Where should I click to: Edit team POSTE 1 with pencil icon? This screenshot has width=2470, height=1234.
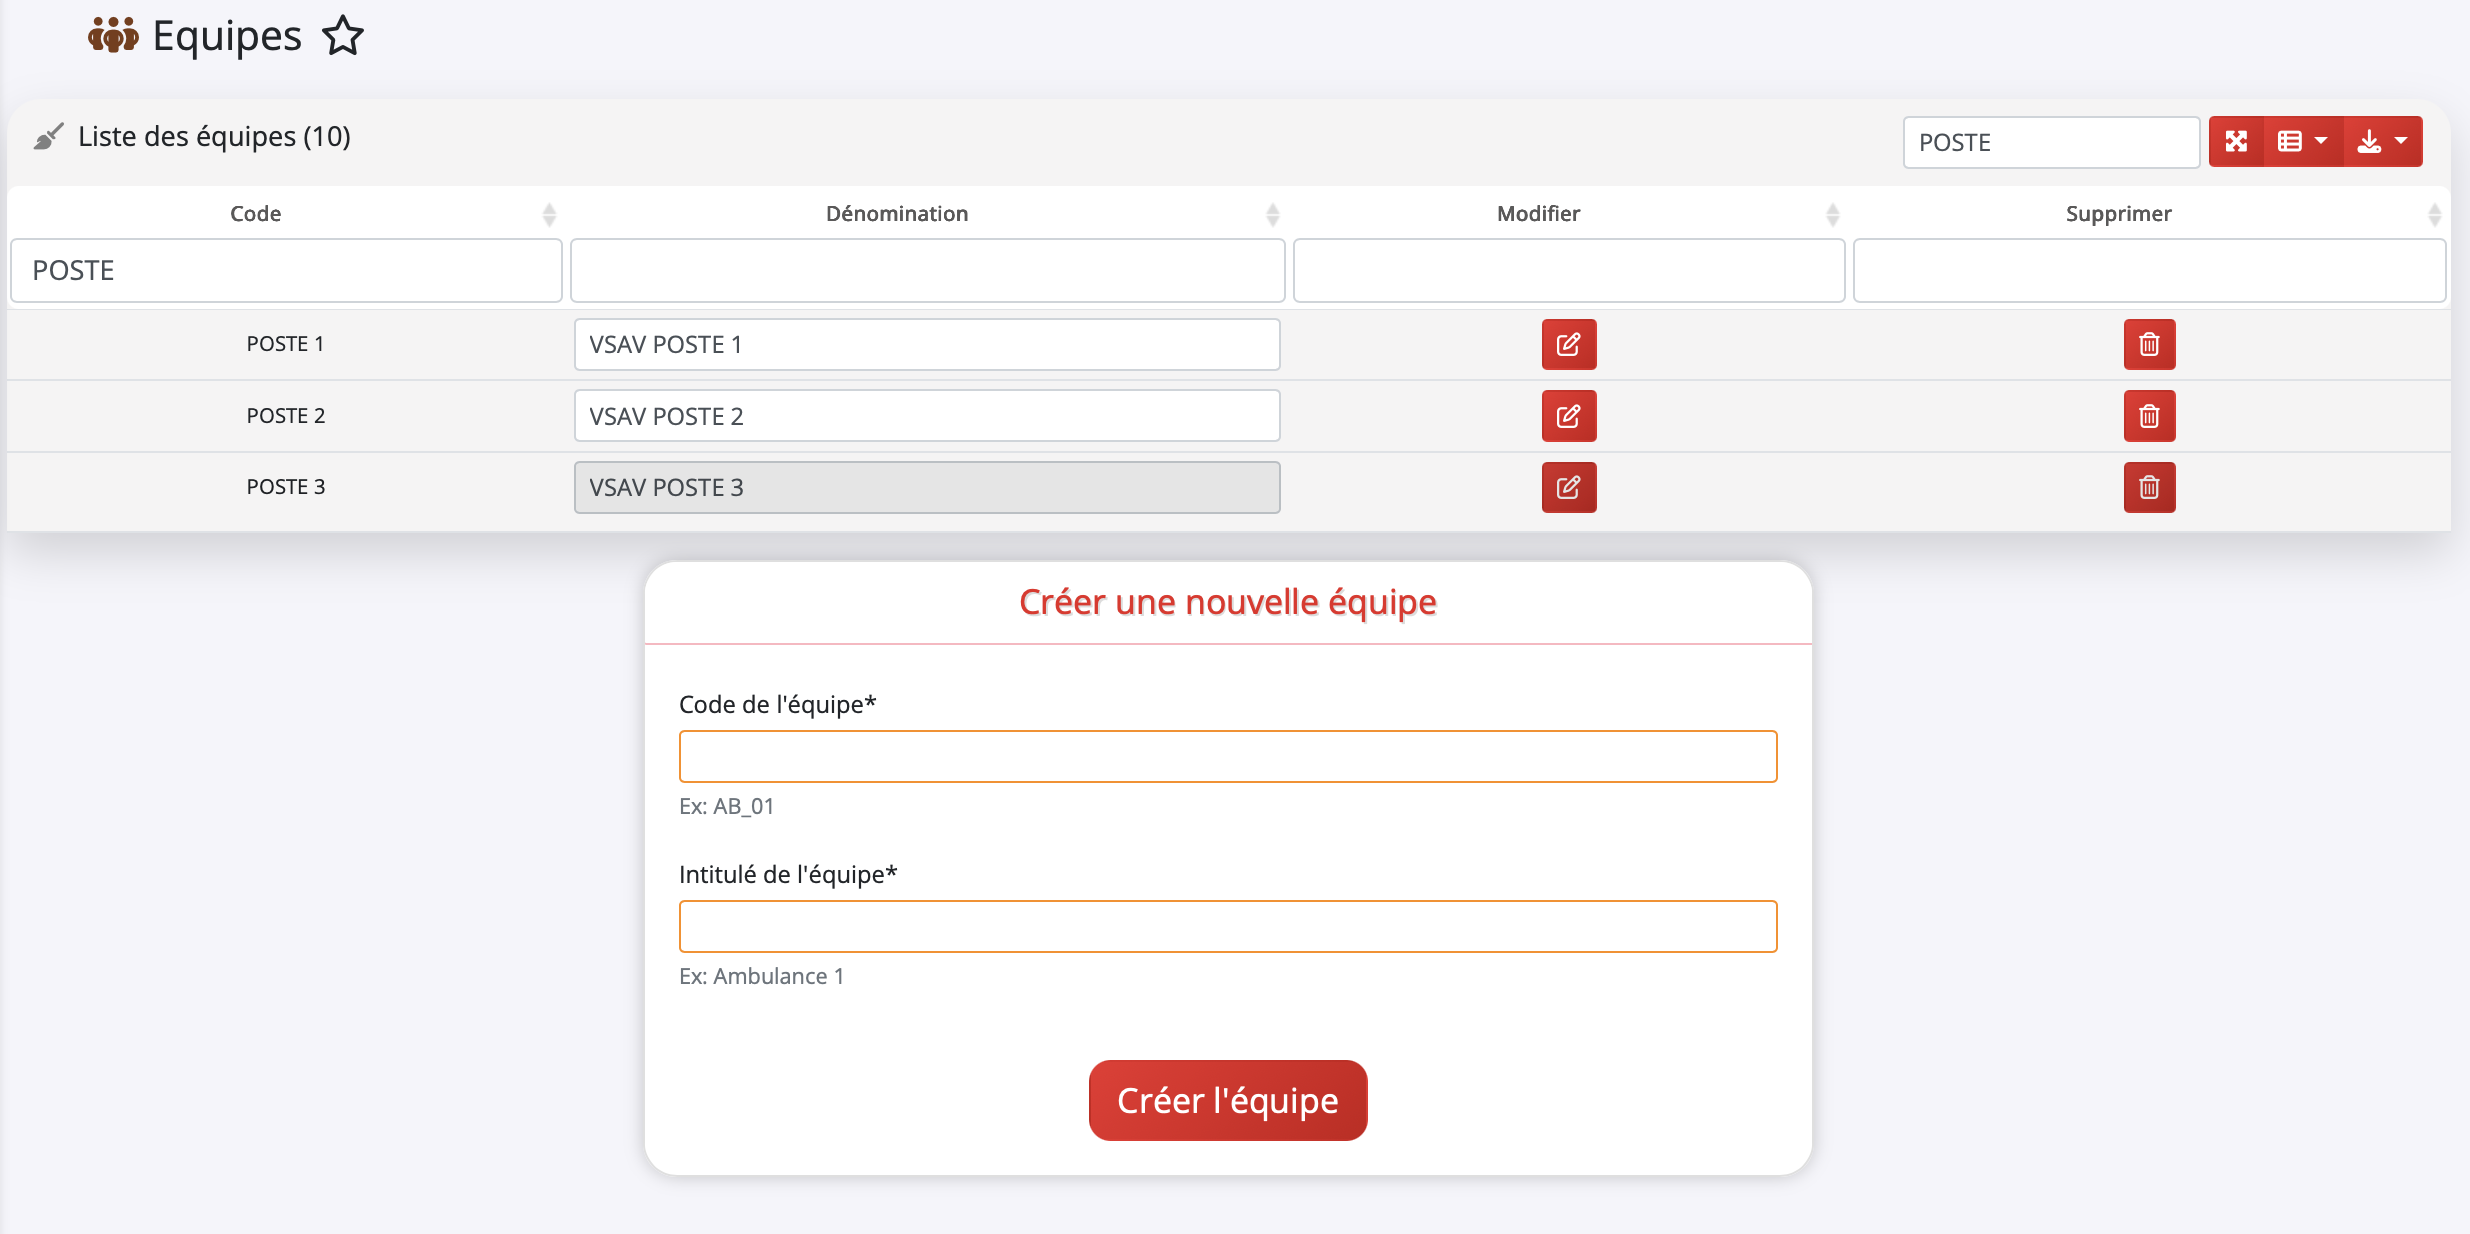click(1568, 344)
